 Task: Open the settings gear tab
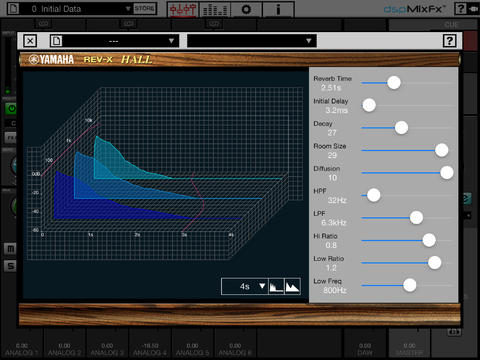pos(246,9)
